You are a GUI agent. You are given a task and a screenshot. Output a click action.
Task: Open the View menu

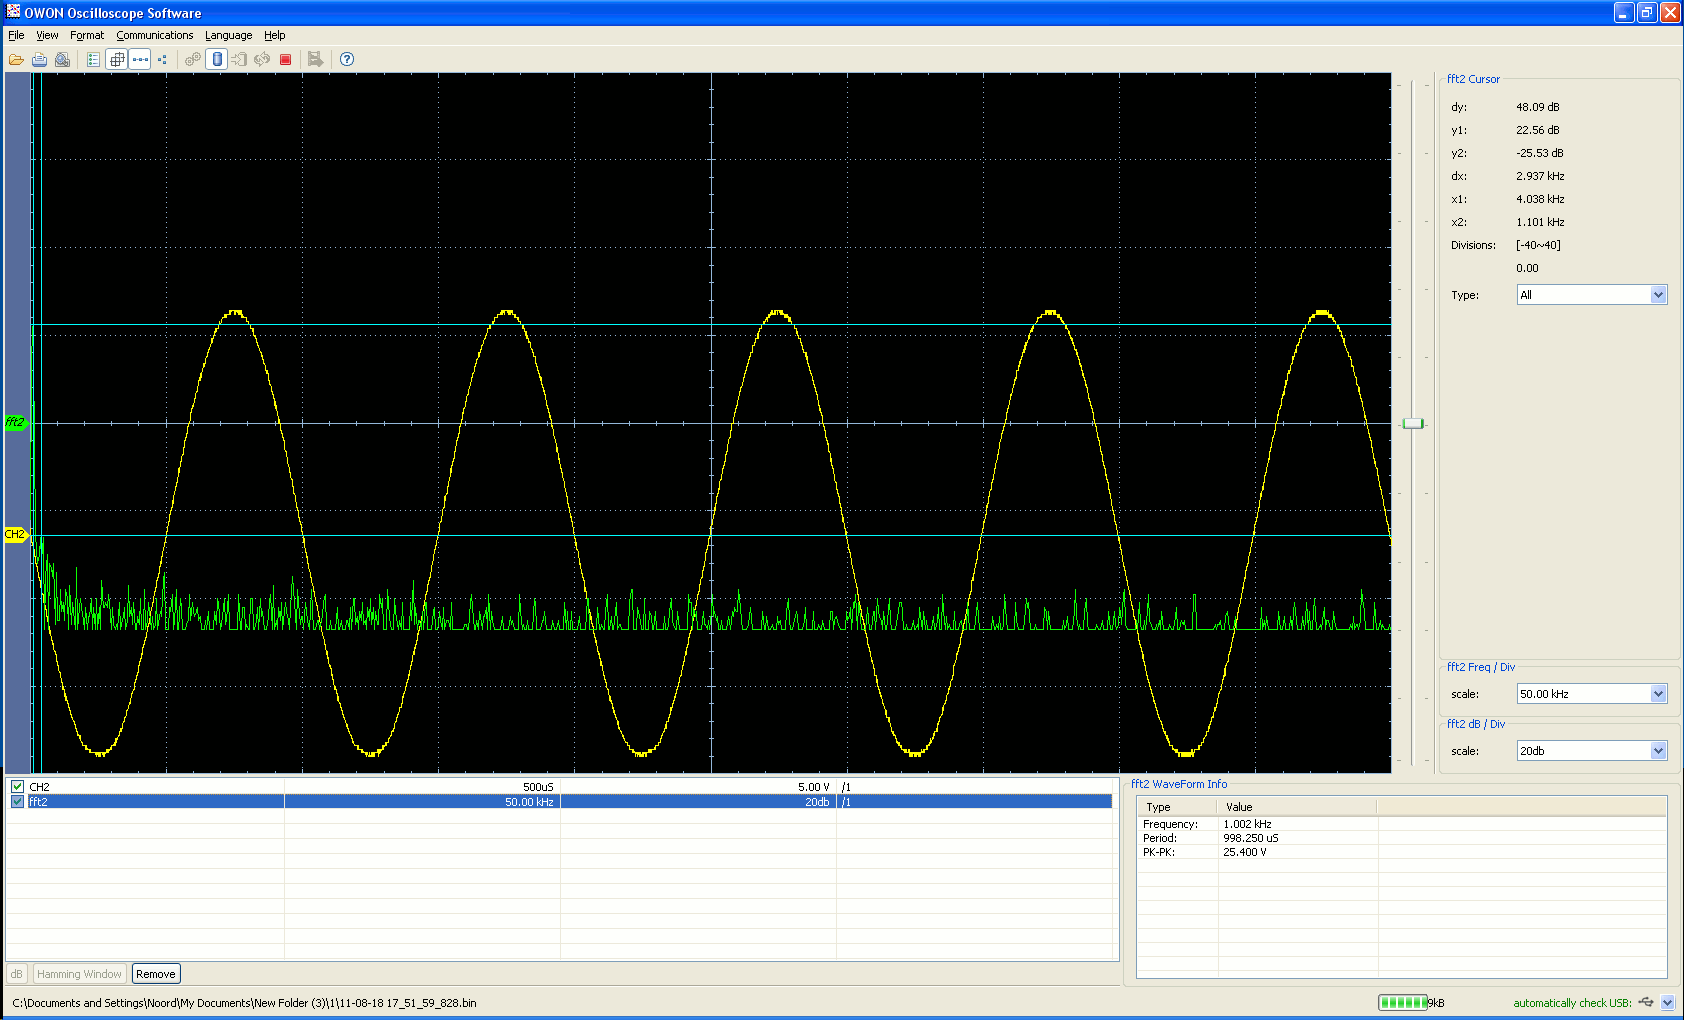(x=47, y=35)
